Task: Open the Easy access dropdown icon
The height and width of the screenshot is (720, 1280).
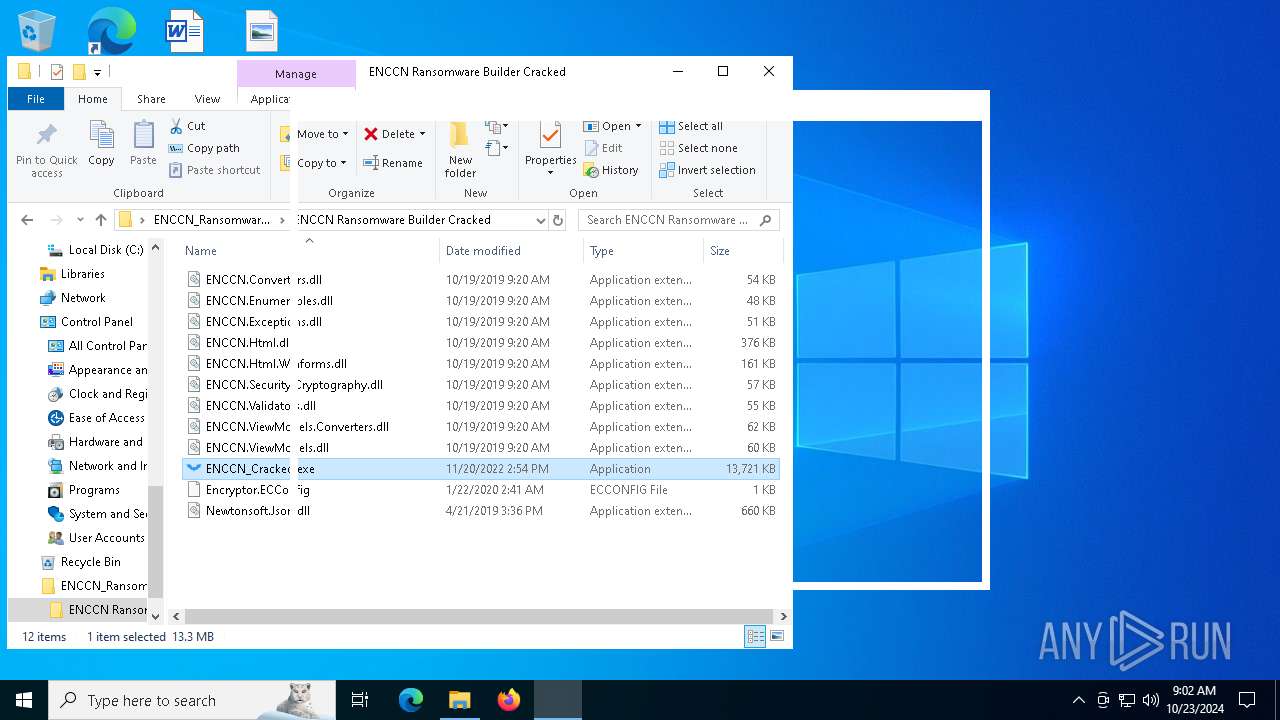Action: [497, 148]
